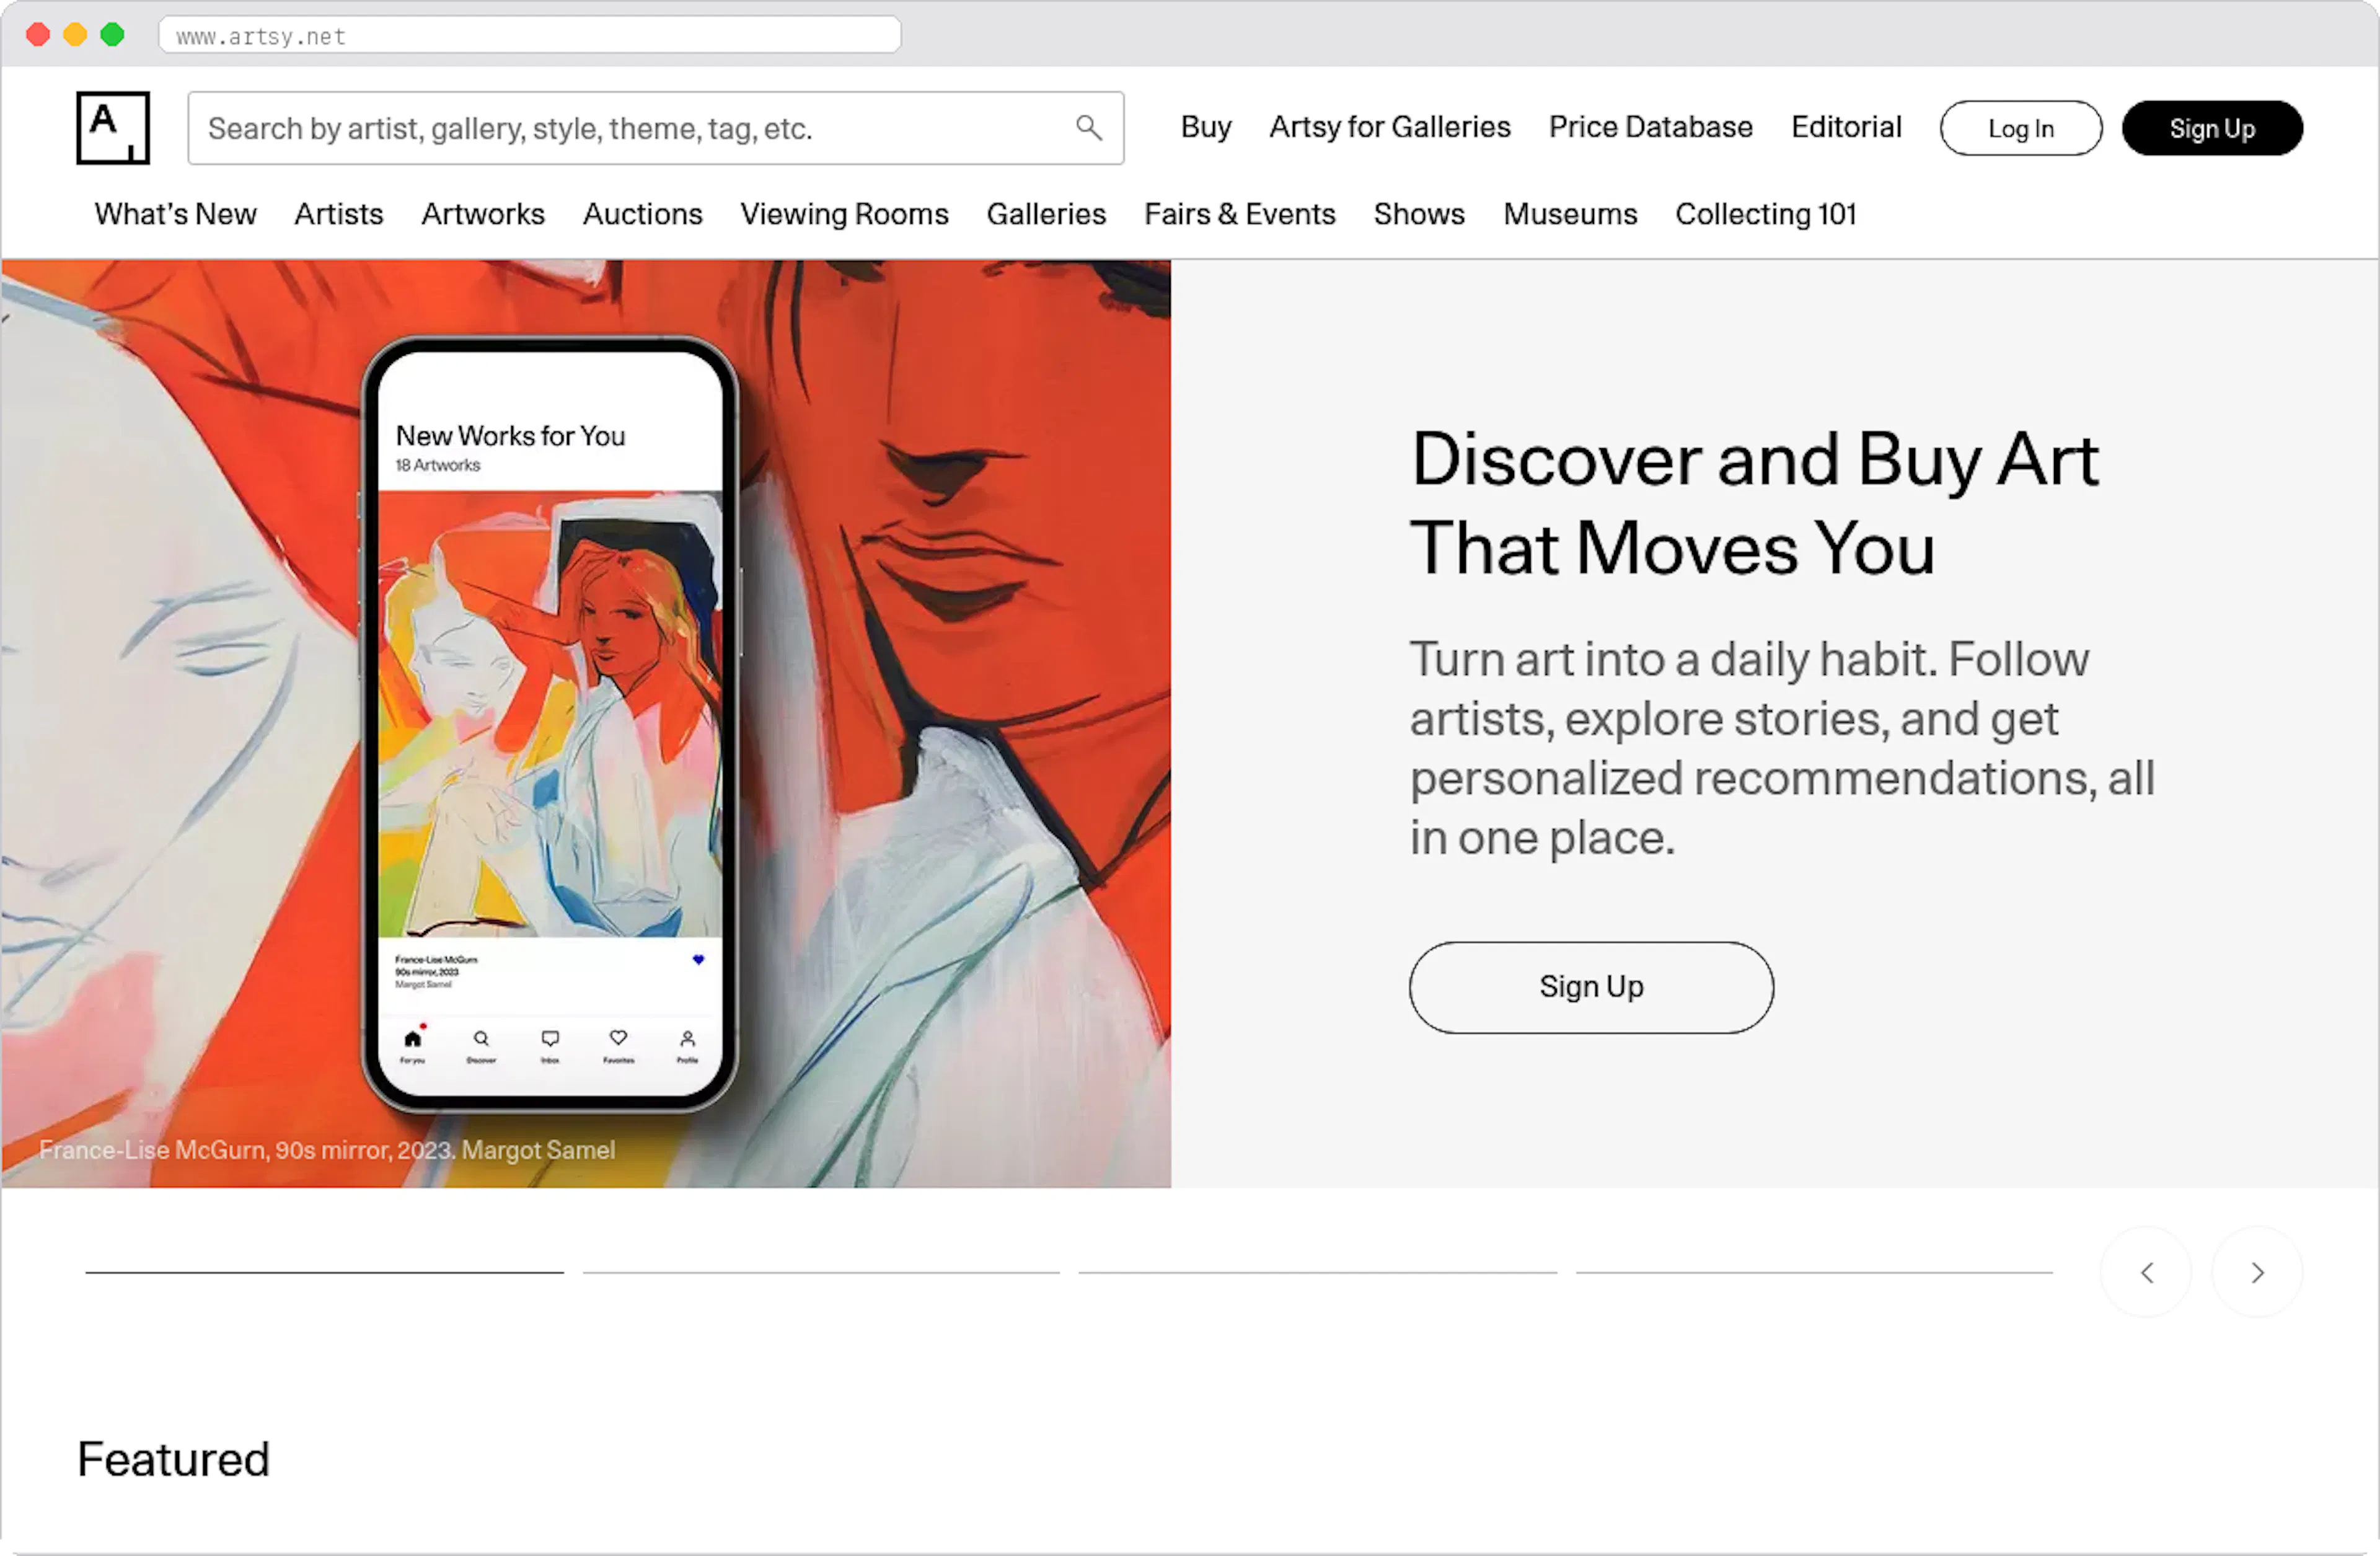Viewport: 2380px width, 1556px height.
Task: Click the Log In button
Action: coord(2020,128)
